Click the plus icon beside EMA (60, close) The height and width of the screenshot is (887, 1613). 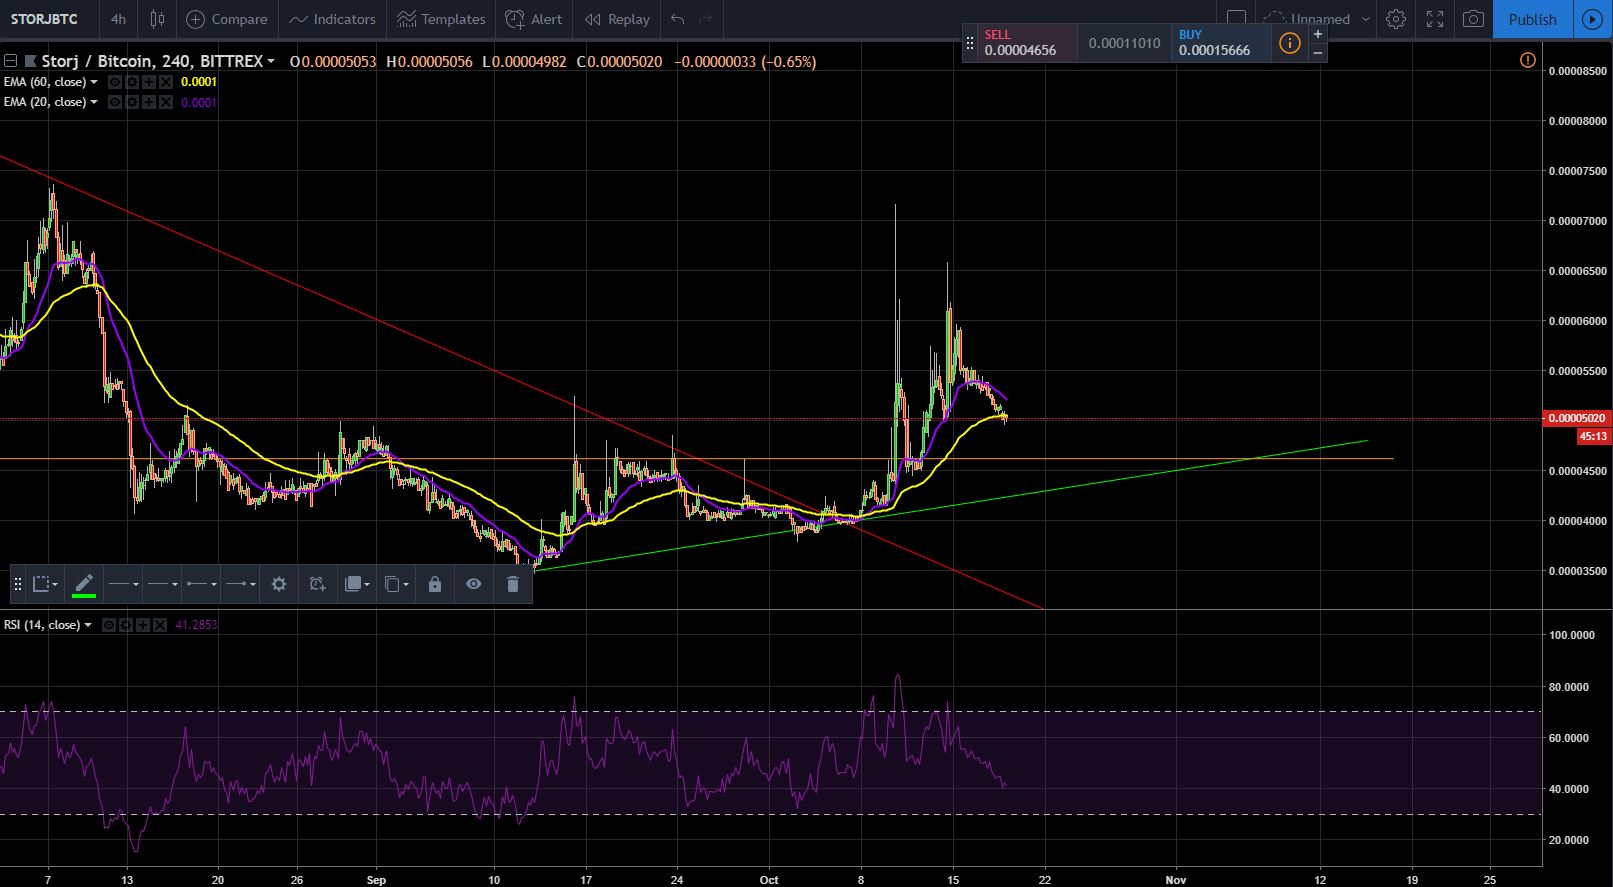149,82
